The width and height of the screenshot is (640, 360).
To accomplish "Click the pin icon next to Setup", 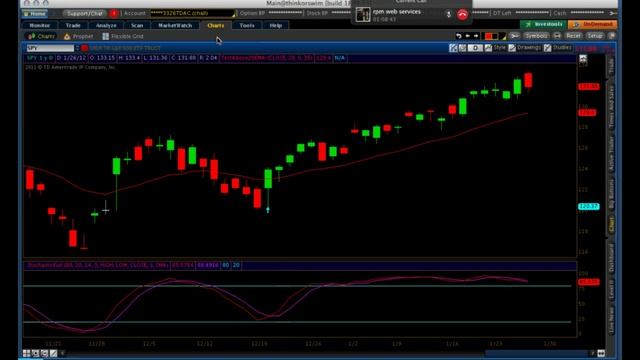I will (x=611, y=36).
